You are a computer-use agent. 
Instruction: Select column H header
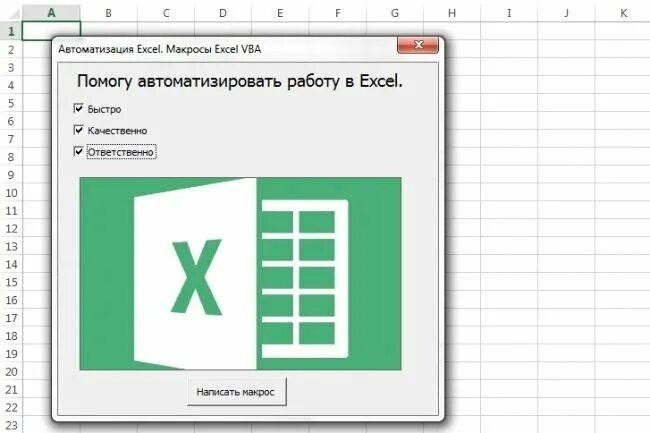tap(452, 13)
